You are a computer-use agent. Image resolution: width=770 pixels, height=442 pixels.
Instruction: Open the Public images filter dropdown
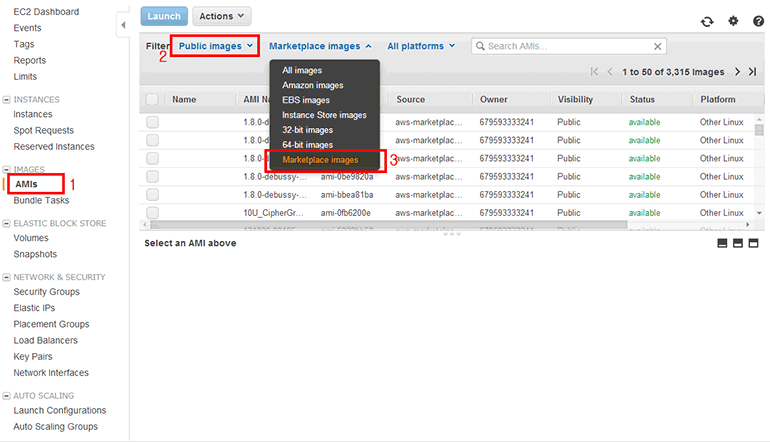(215, 46)
